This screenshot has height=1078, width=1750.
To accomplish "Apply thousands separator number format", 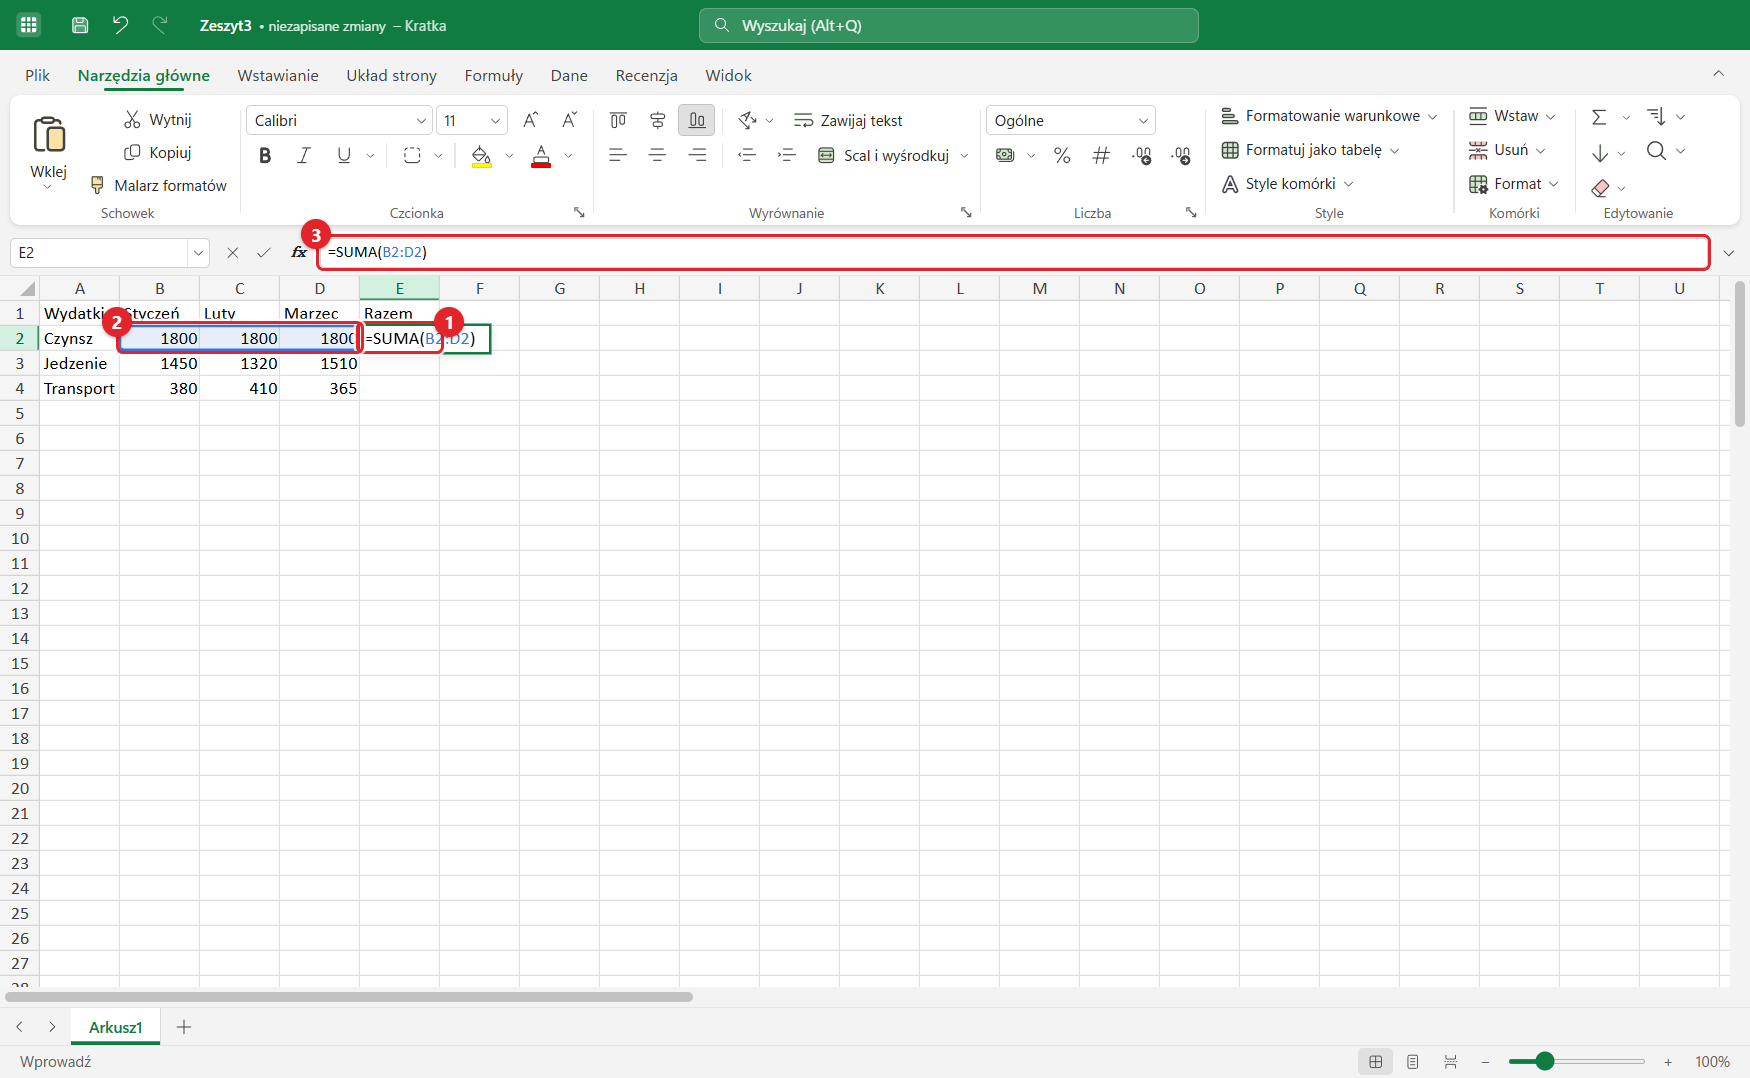I will point(1101,155).
